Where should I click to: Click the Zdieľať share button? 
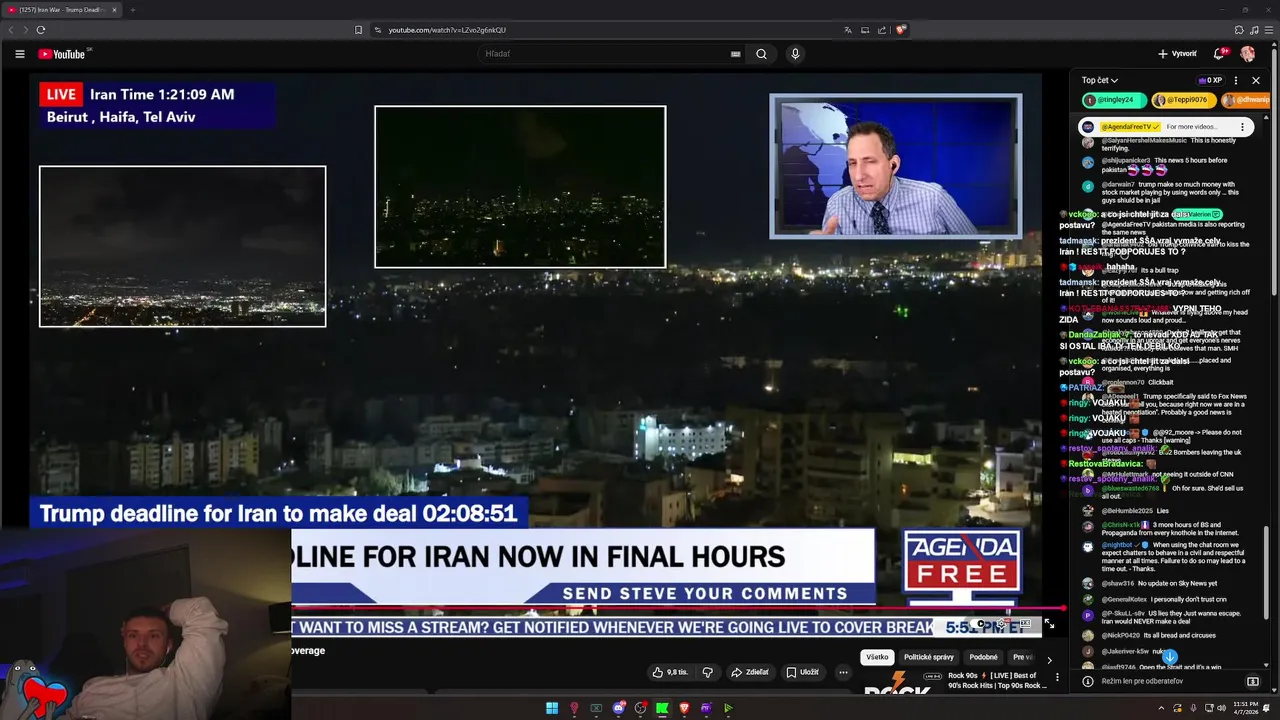tap(749, 672)
